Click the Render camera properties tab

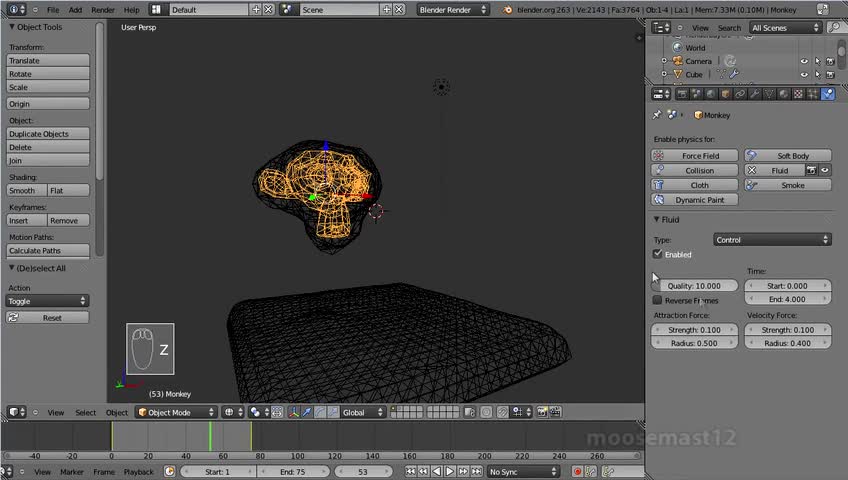point(682,94)
